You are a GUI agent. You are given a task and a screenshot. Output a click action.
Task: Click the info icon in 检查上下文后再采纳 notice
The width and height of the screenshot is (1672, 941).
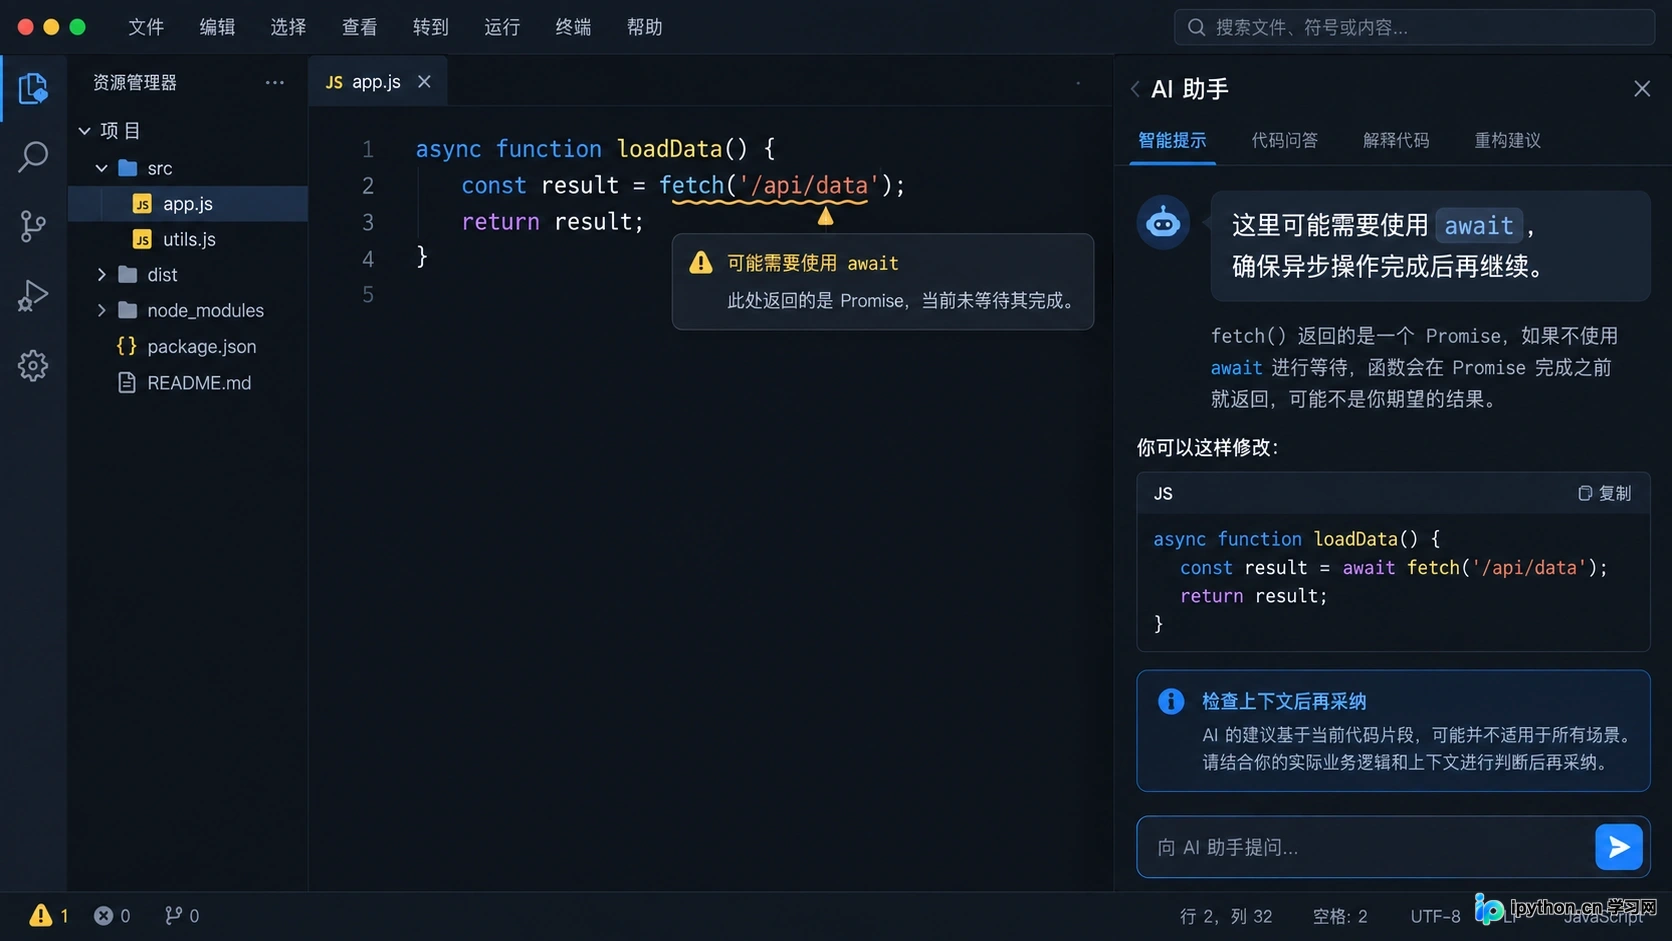(1171, 702)
